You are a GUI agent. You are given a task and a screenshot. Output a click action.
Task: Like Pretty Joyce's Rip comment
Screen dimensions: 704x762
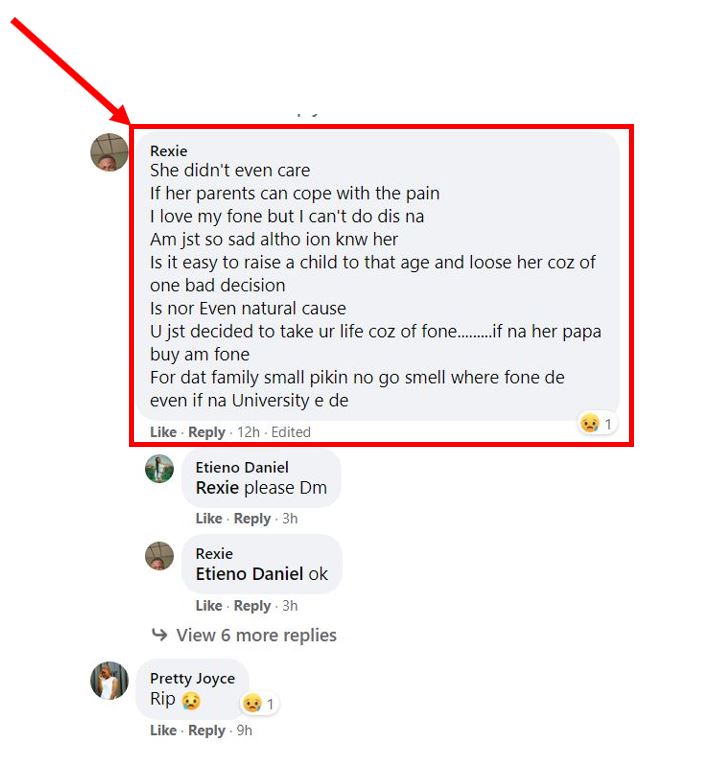163,730
